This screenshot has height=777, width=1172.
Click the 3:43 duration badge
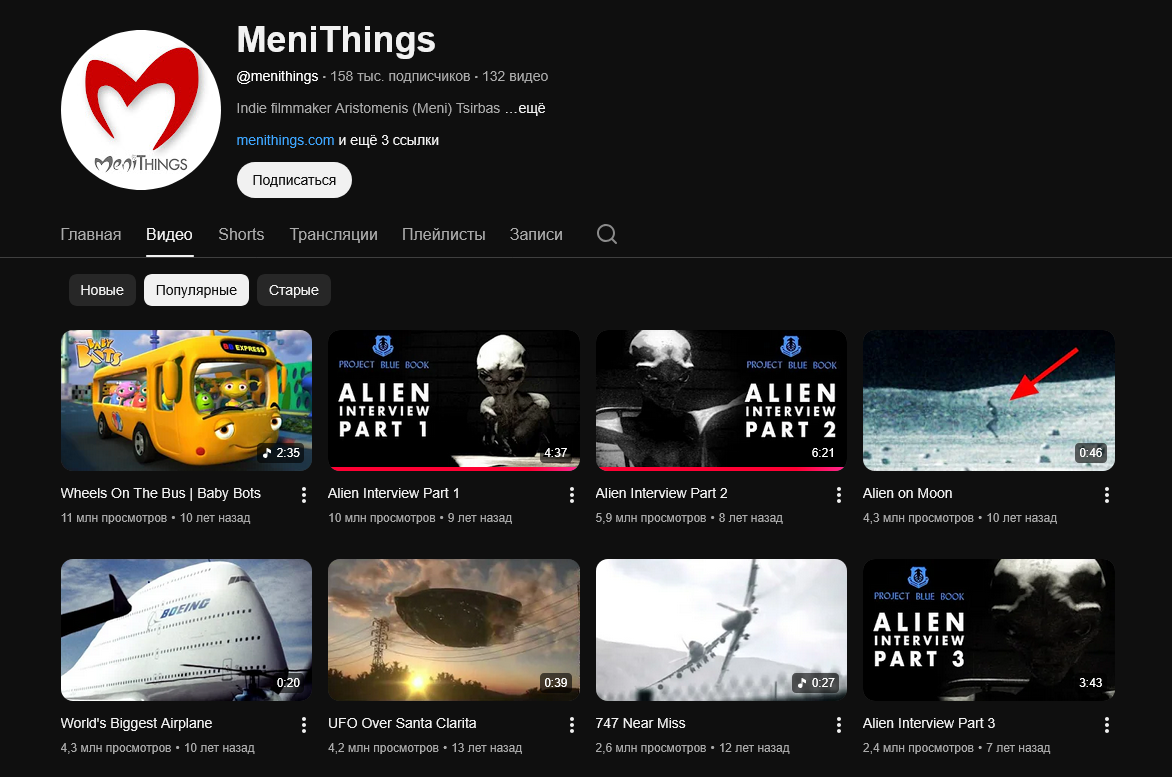[1091, 683]
